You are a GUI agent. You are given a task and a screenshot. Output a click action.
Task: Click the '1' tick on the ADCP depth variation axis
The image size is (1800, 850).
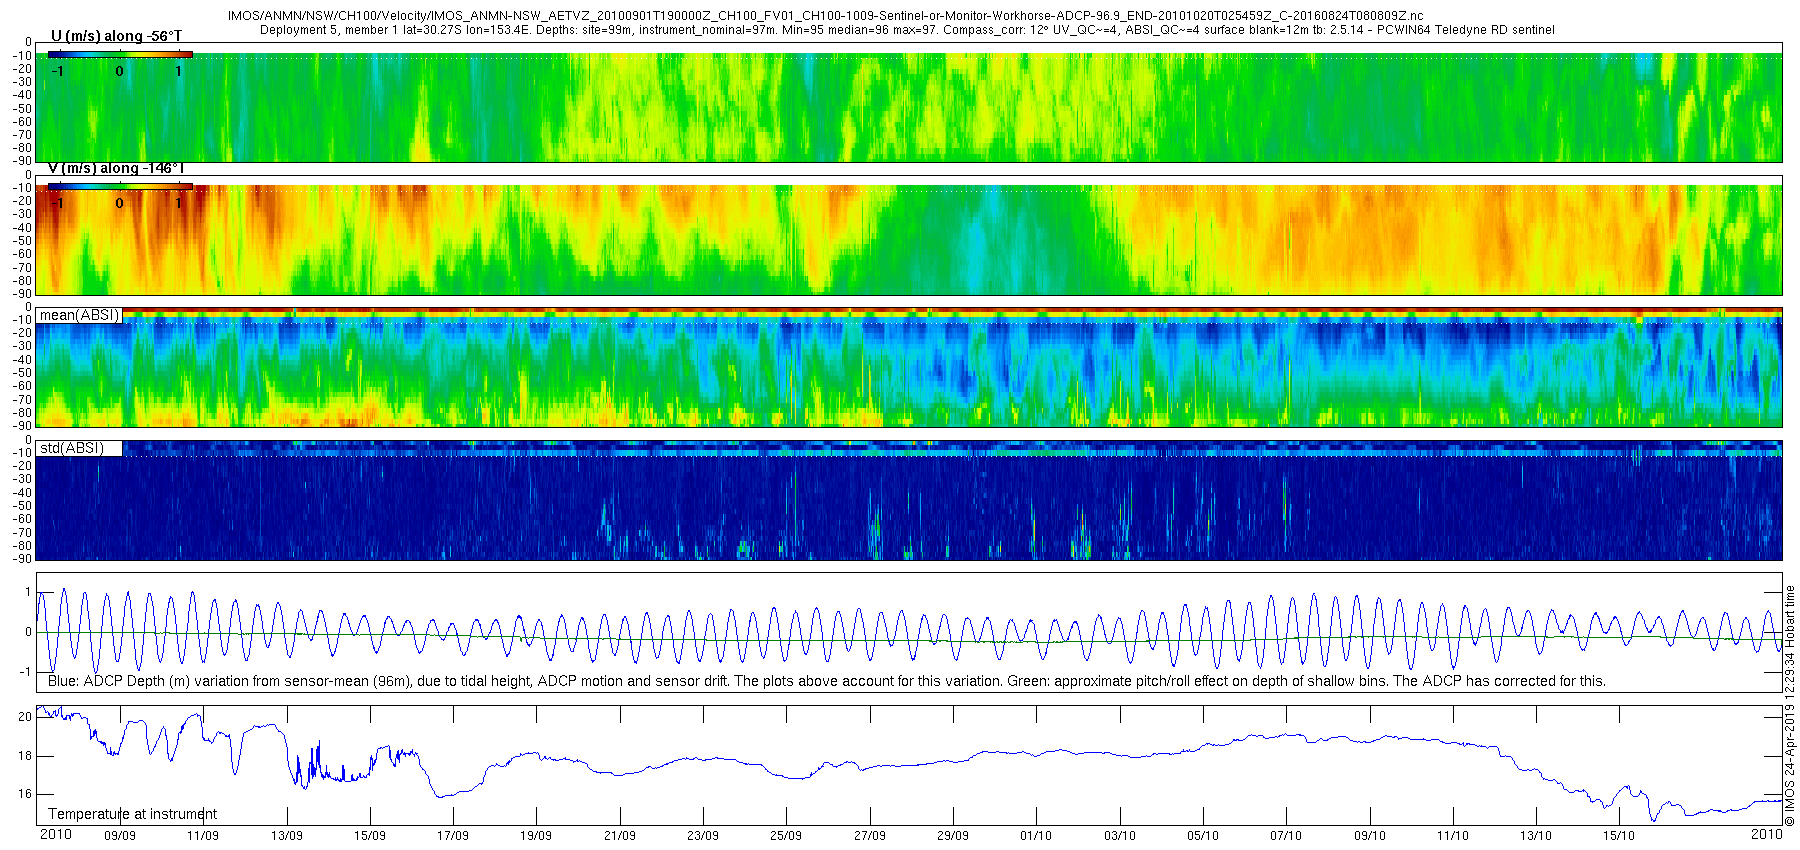[x=28, y=593]
